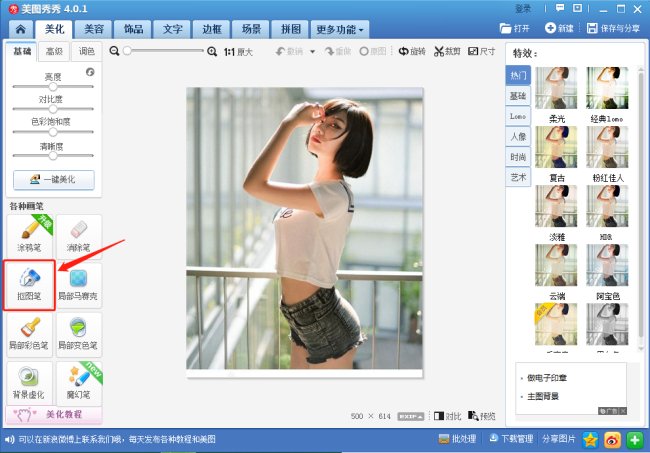Open the 做电子印章 link

coord(546,378)
